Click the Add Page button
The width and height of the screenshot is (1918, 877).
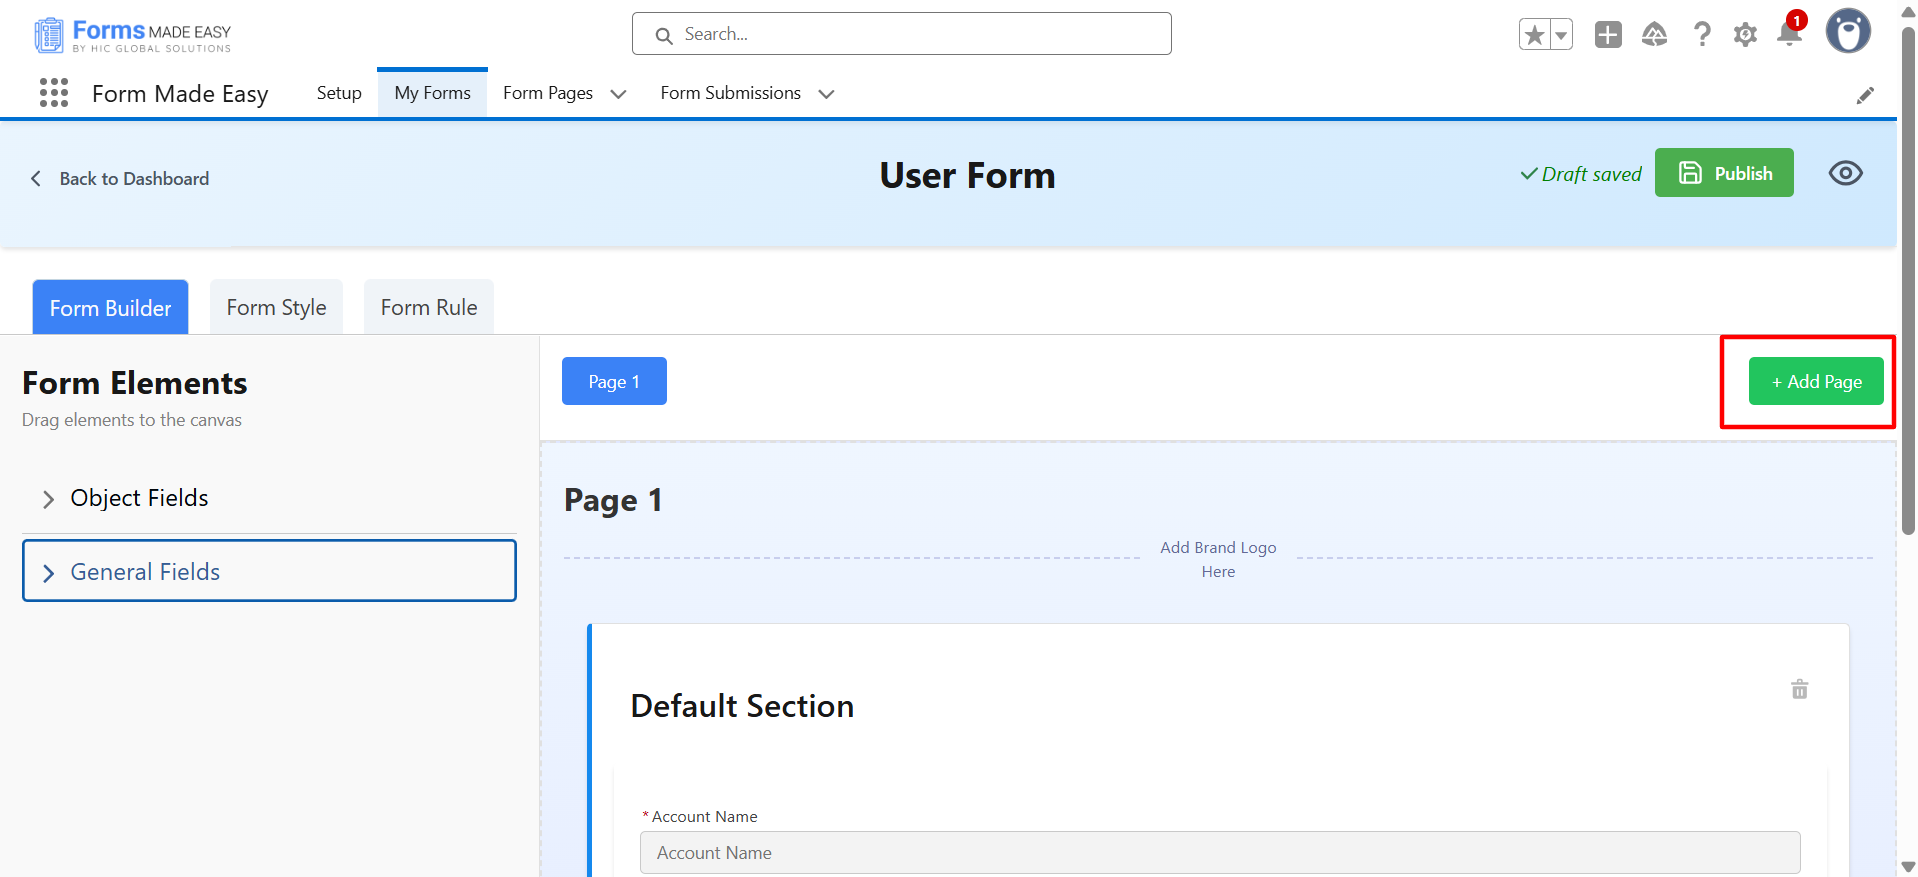(1816, 382)
